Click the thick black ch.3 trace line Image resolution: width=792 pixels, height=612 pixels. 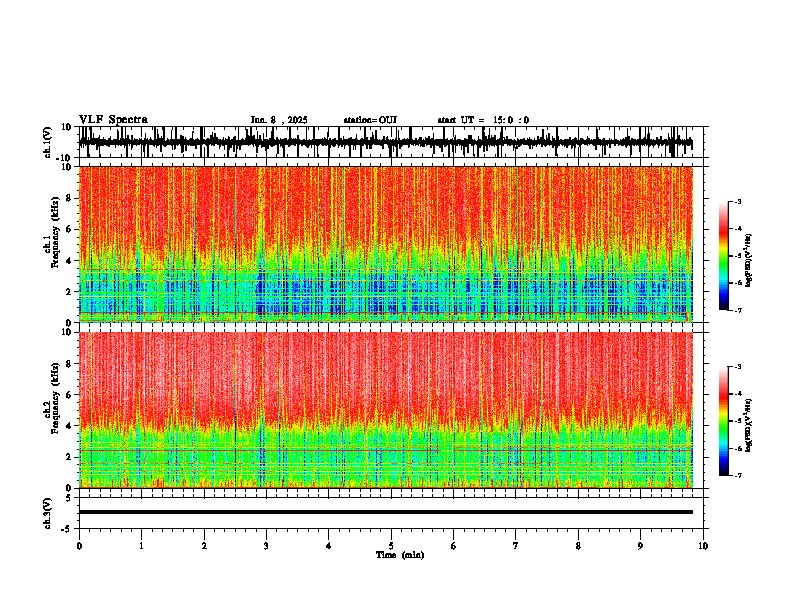[x=386, y=512]
